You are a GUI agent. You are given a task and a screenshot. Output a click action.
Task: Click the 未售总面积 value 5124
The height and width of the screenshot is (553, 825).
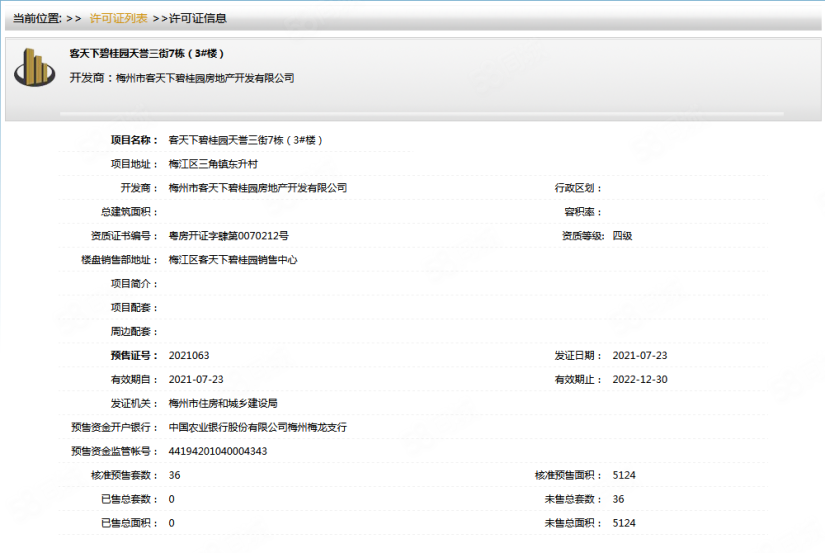click(x=624, y=523)
